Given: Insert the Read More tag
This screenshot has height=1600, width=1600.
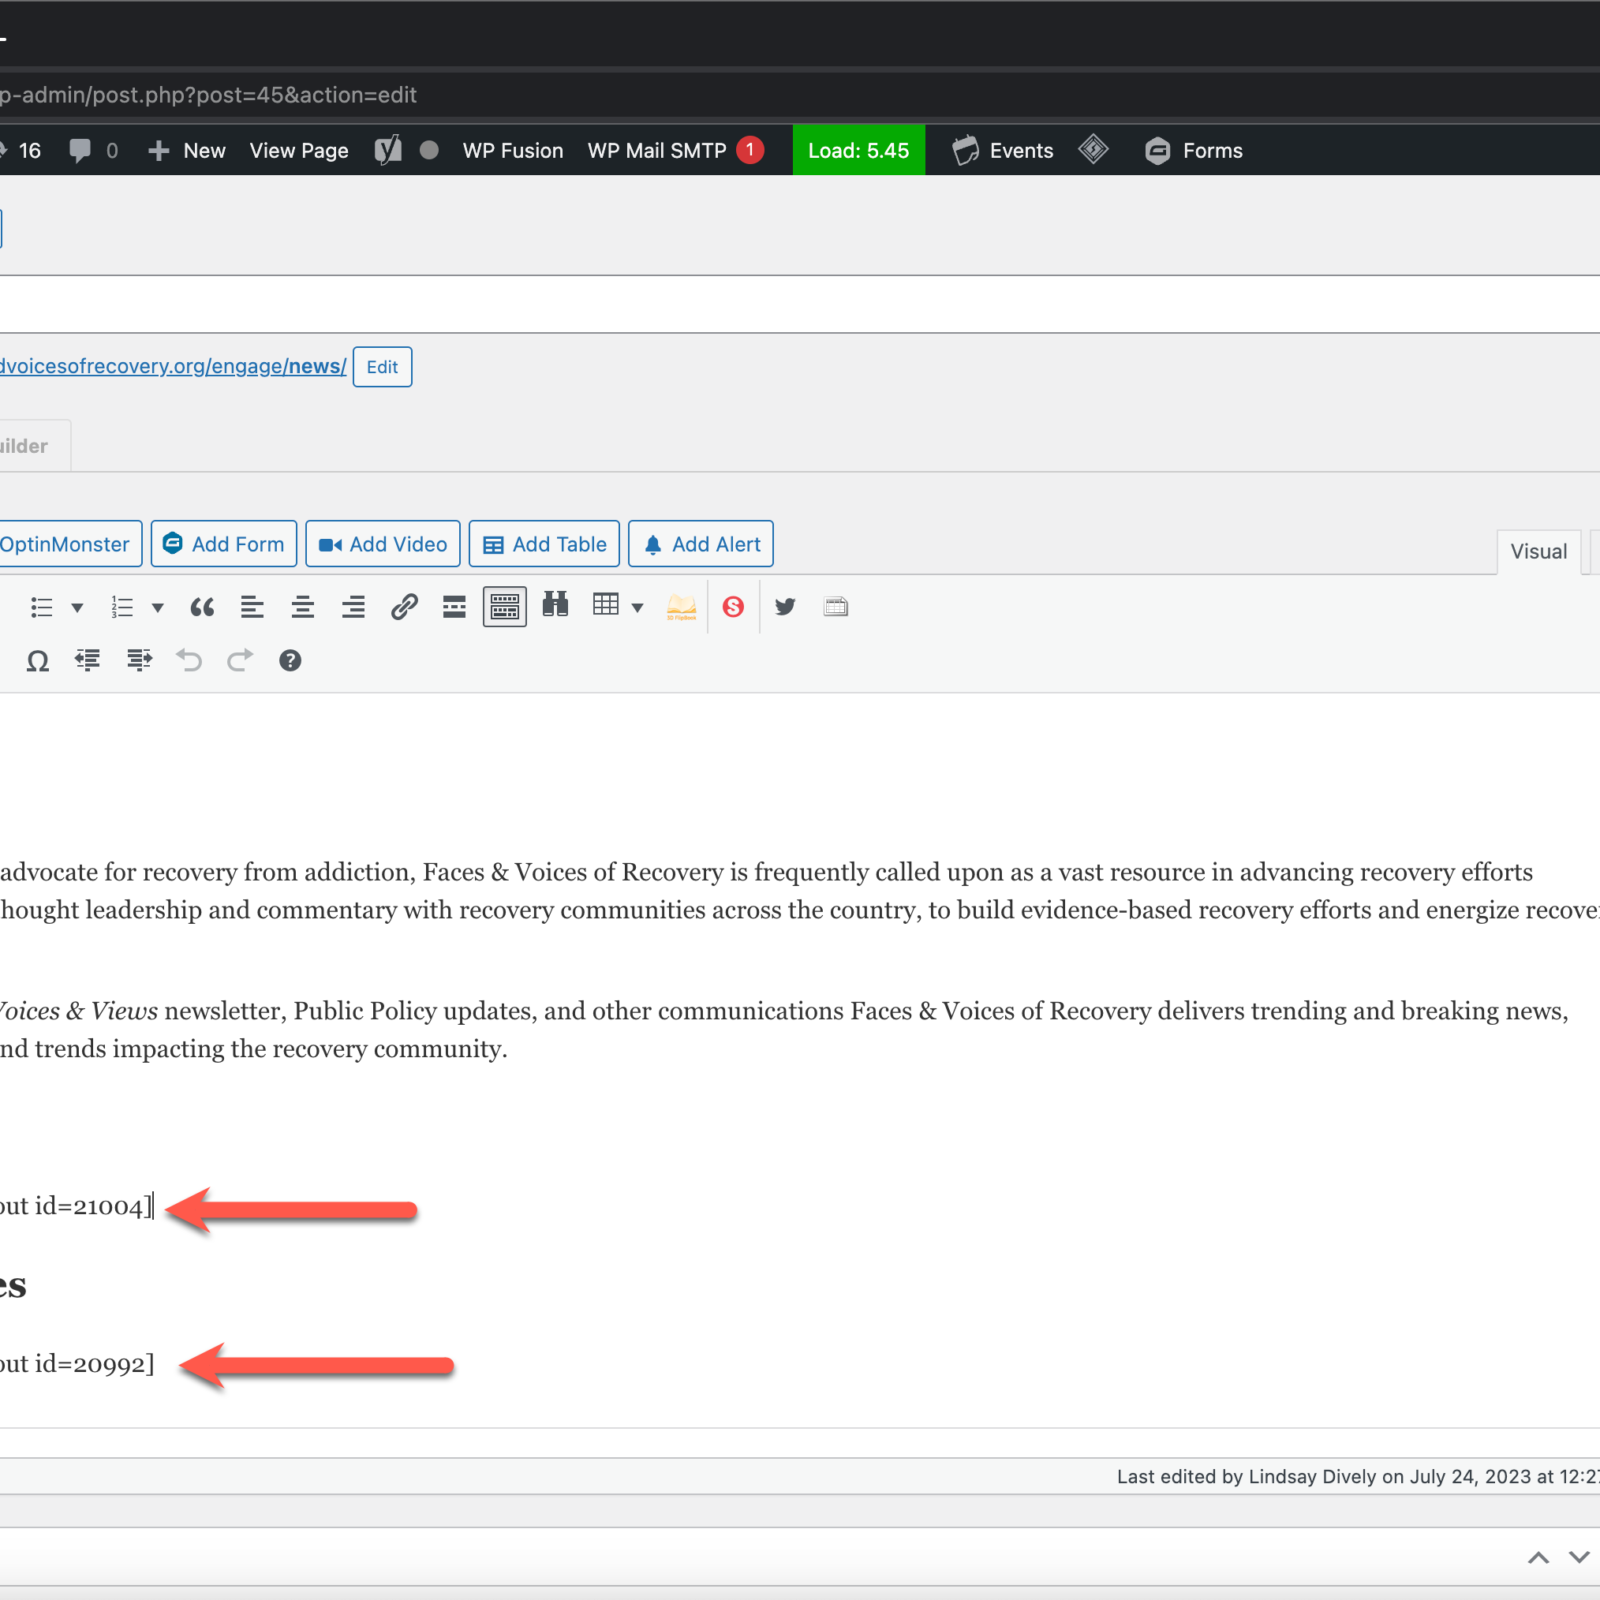Looking at the screenshot, I should (x=454, y=607).
